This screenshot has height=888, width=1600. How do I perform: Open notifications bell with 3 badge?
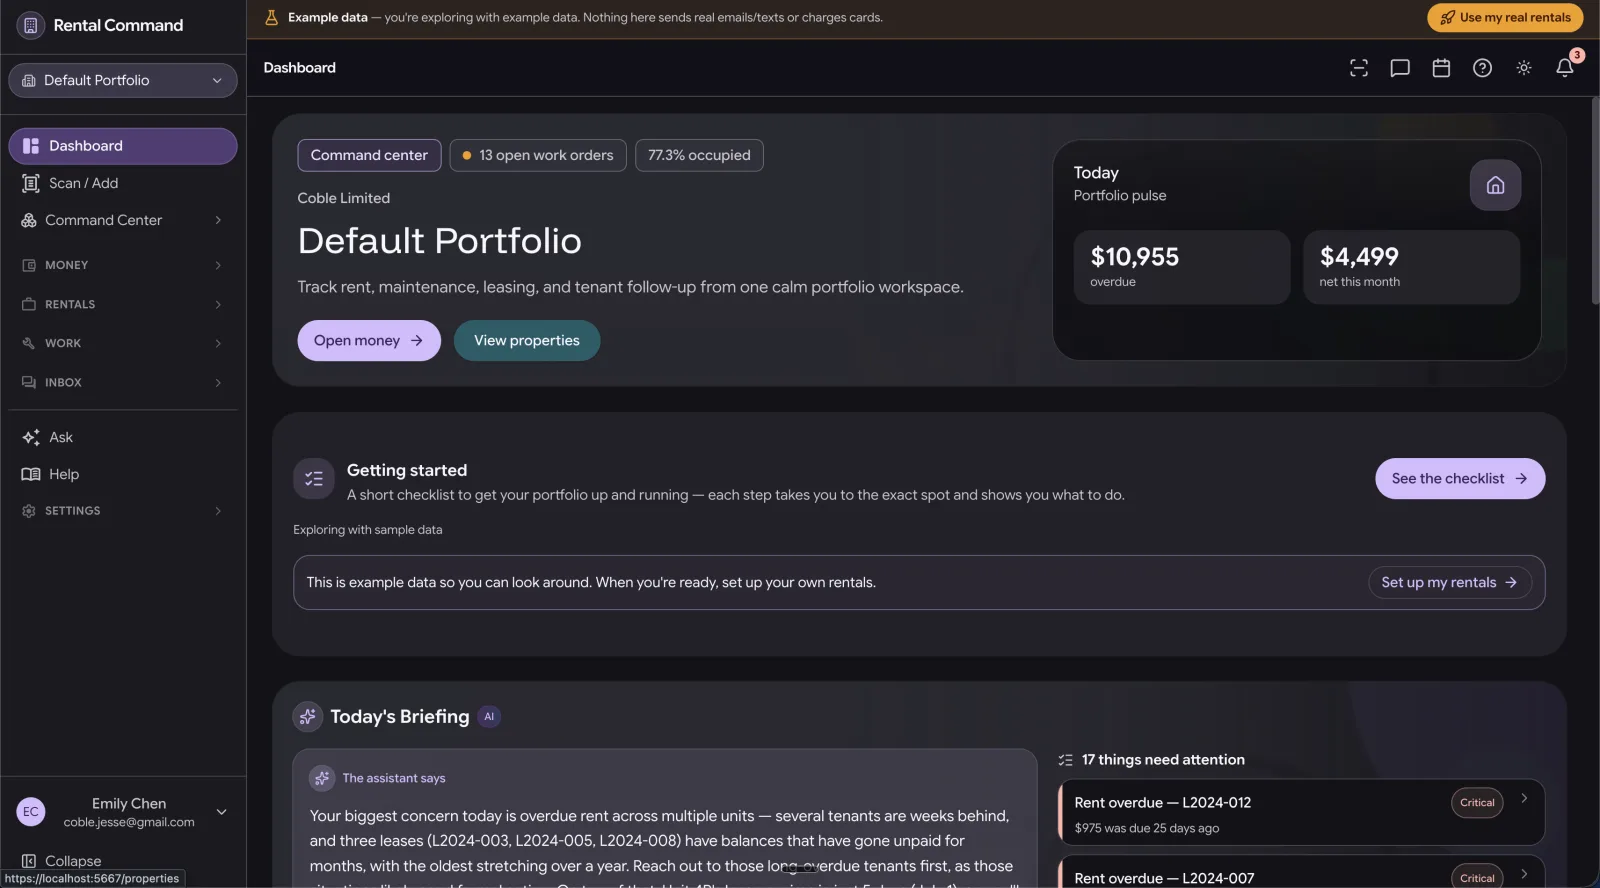(1565, 67)
